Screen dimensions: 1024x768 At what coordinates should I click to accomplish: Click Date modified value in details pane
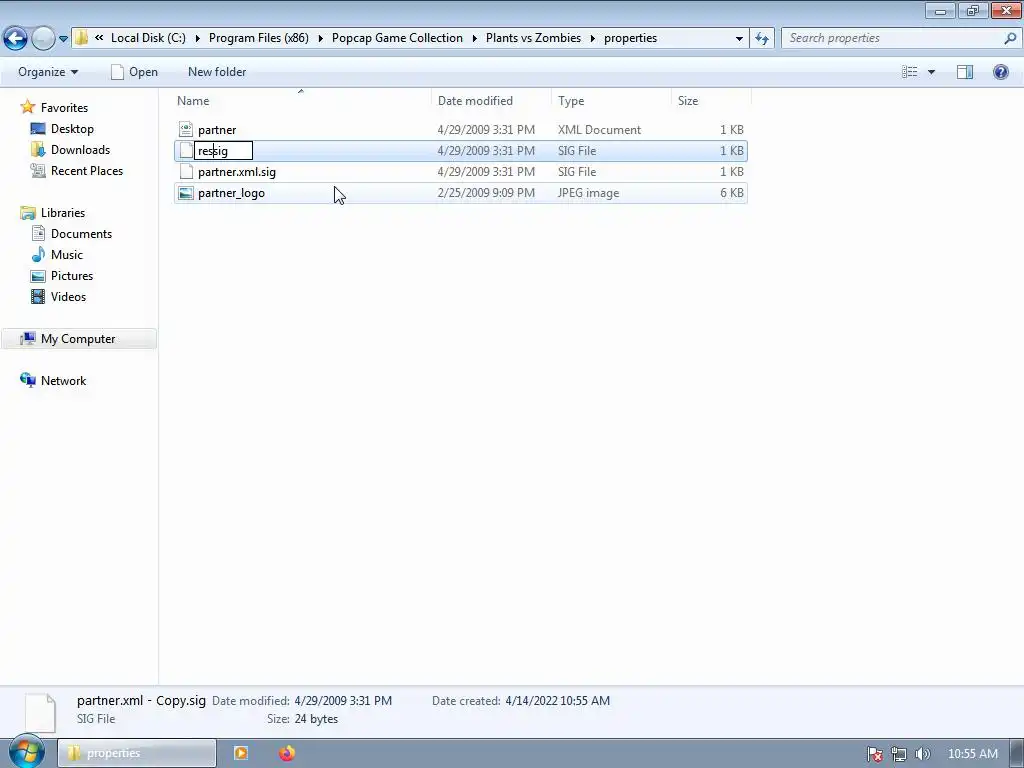(x=343, y=701)
